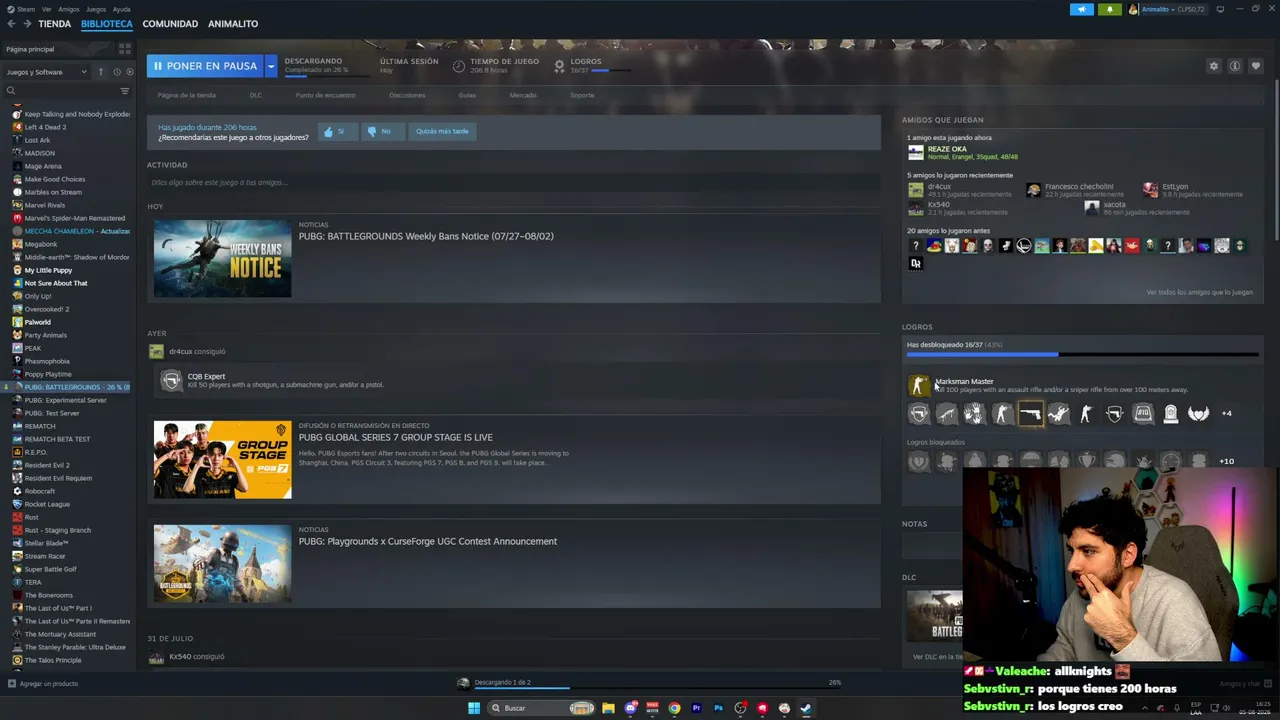Open Google Chrome from the taskbar
This screenshot has width=1280, height=720.
pos(674,708)
